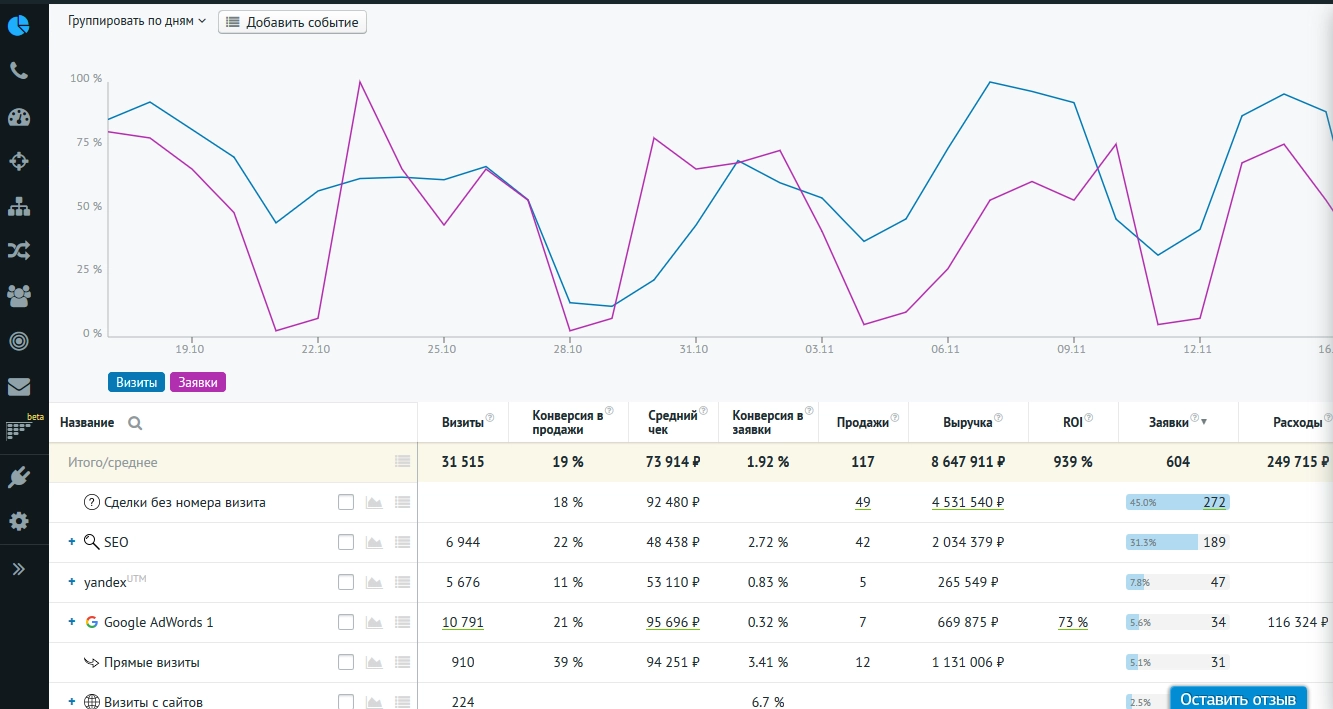Open the Группировать по дням dropdown
Viewport: 1333px width, 709px height.
tap(137, 21)
